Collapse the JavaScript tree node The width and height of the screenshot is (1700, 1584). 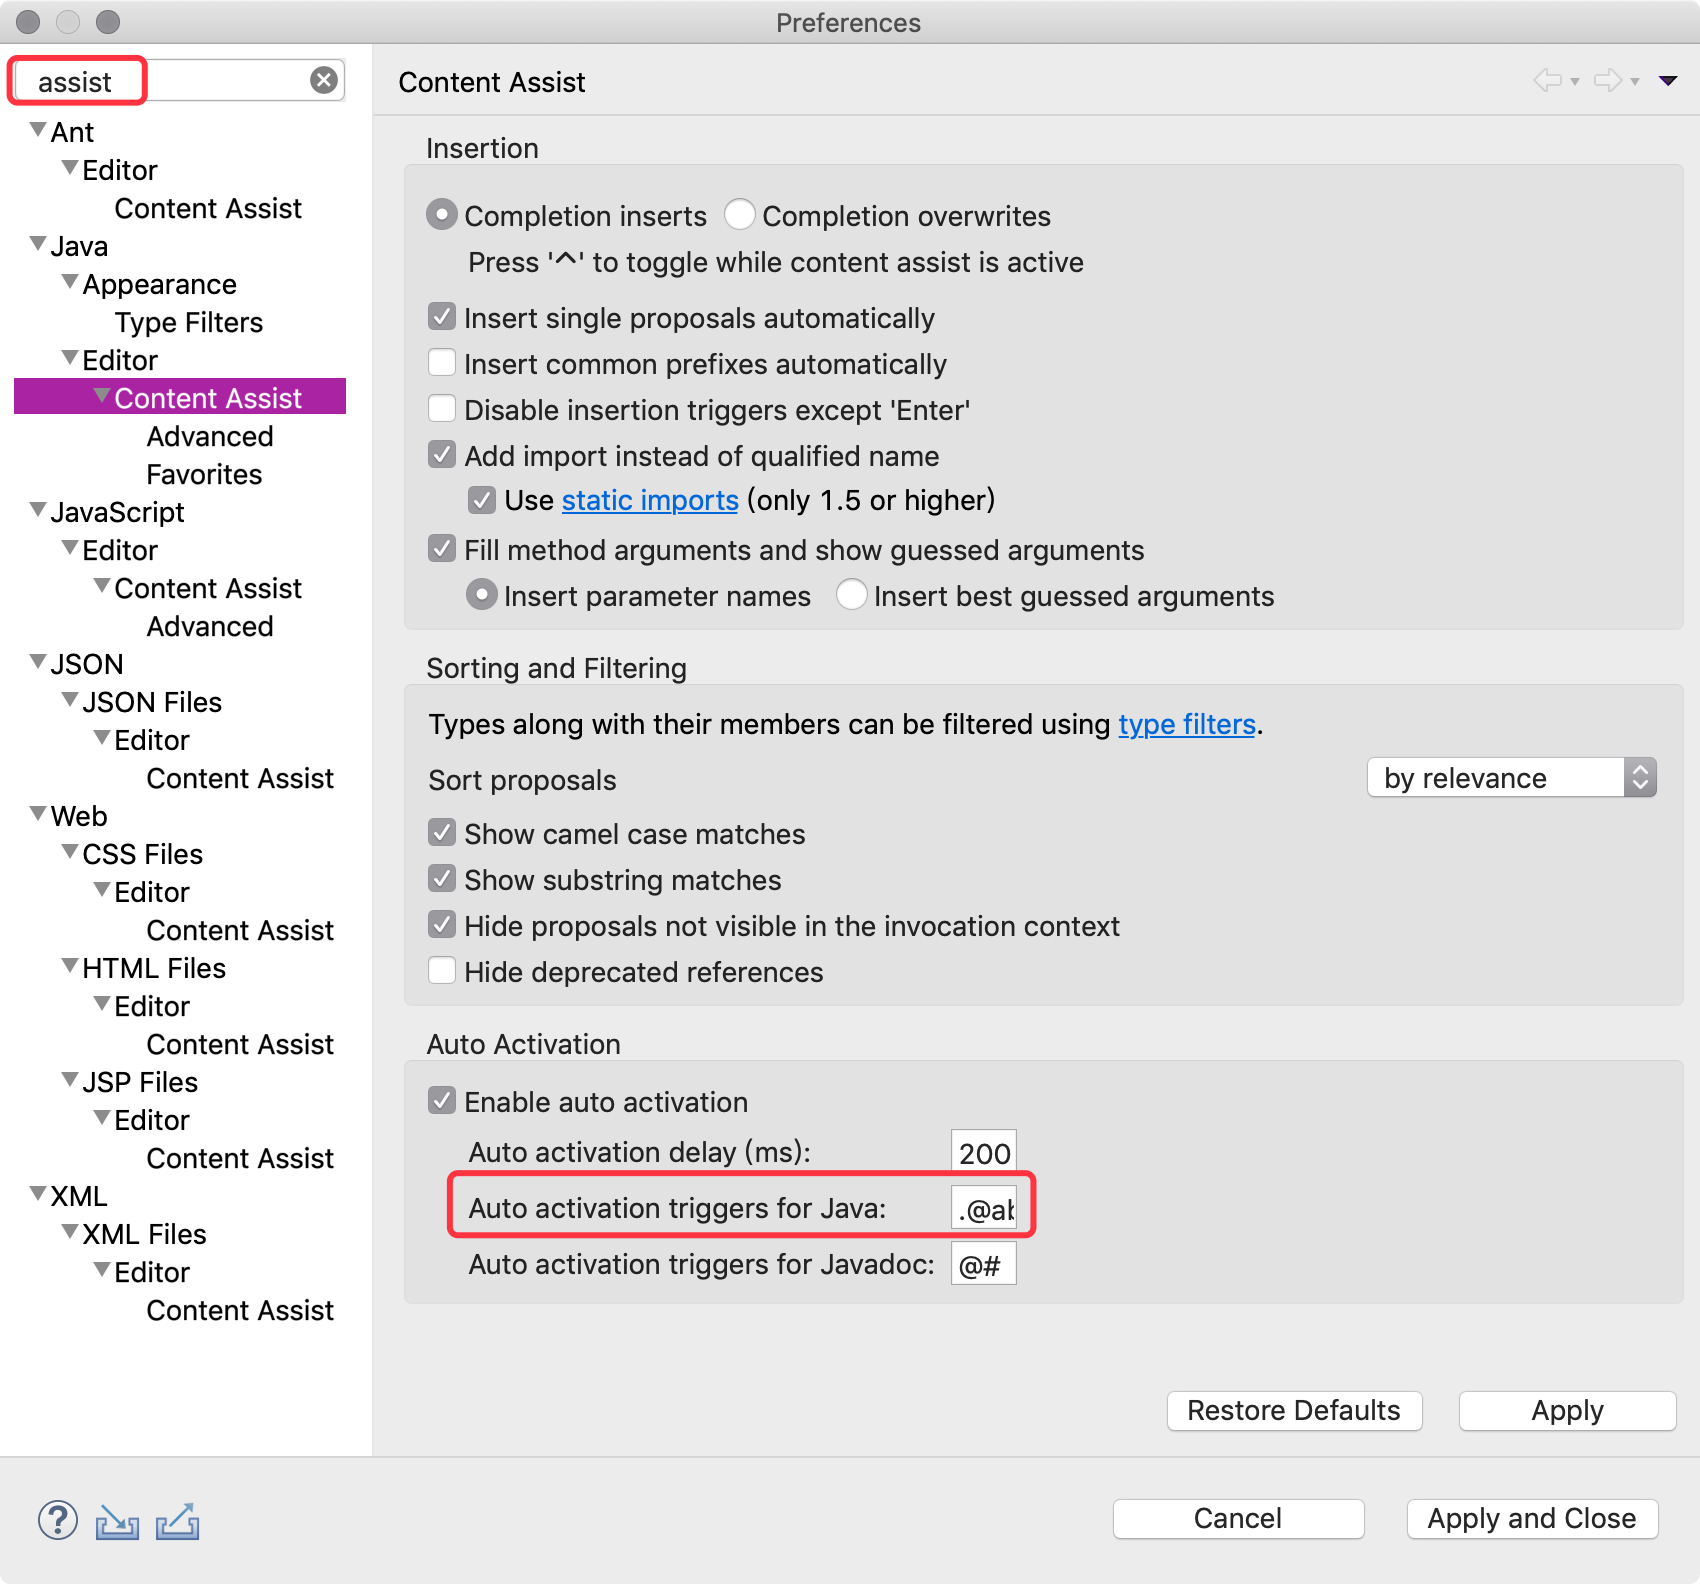coord(39,510)
